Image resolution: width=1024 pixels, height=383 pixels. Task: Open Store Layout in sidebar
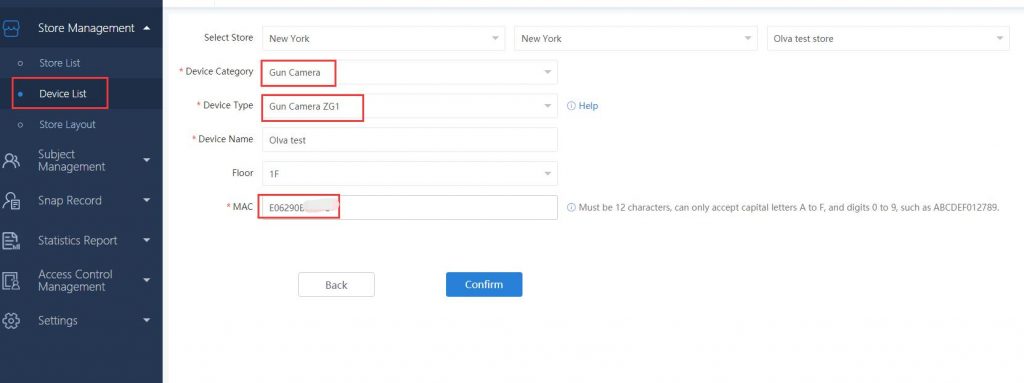click(x=67, y=125)
